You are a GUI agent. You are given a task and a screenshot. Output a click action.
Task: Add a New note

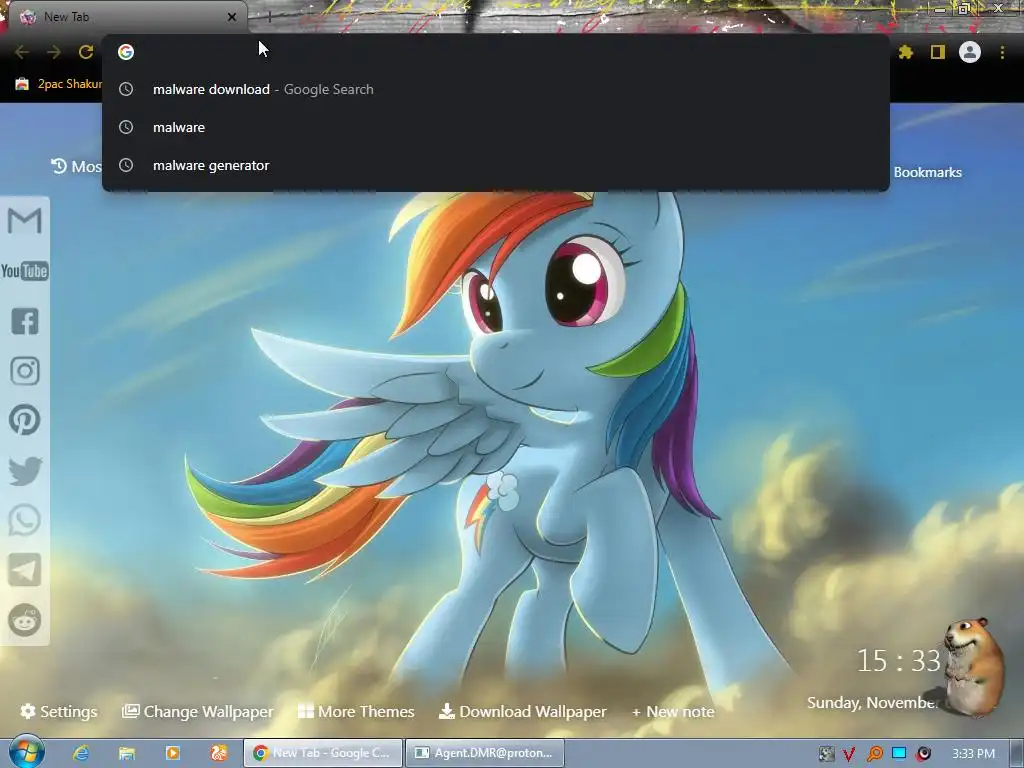tap(673, 711)
